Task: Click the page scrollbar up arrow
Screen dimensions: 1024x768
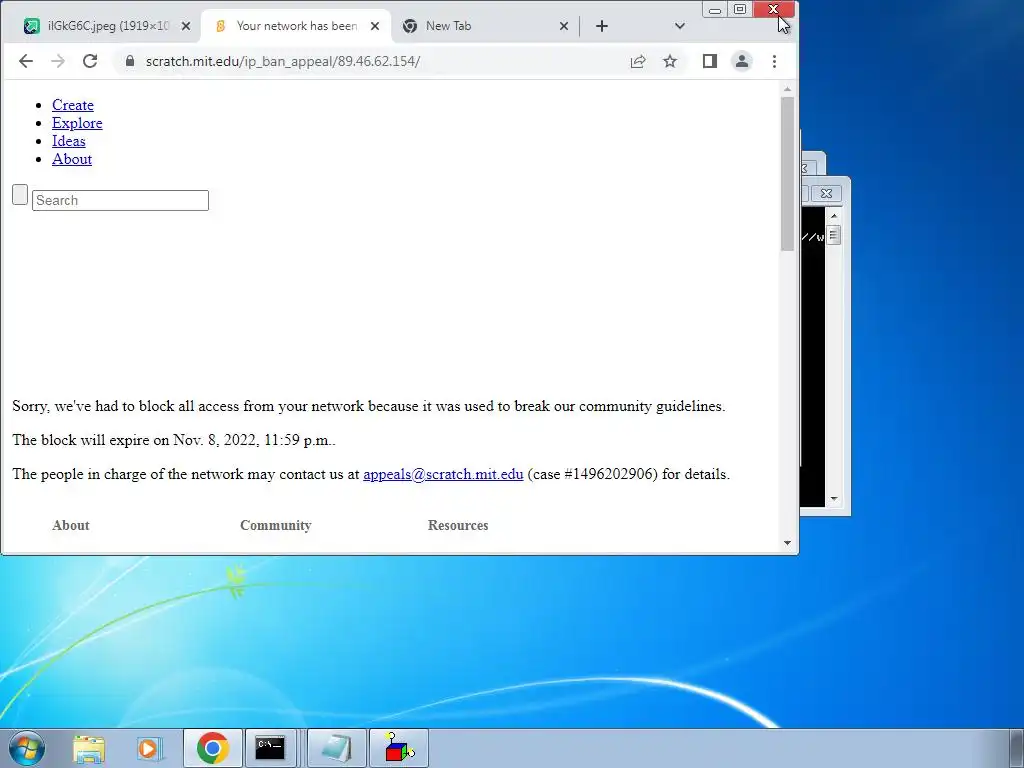Action: (x=787, y=89)
